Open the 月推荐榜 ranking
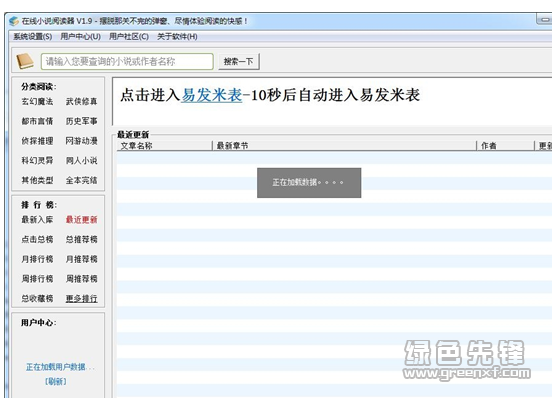This screenshot has height=398, width=552. [x=81, y=259]
